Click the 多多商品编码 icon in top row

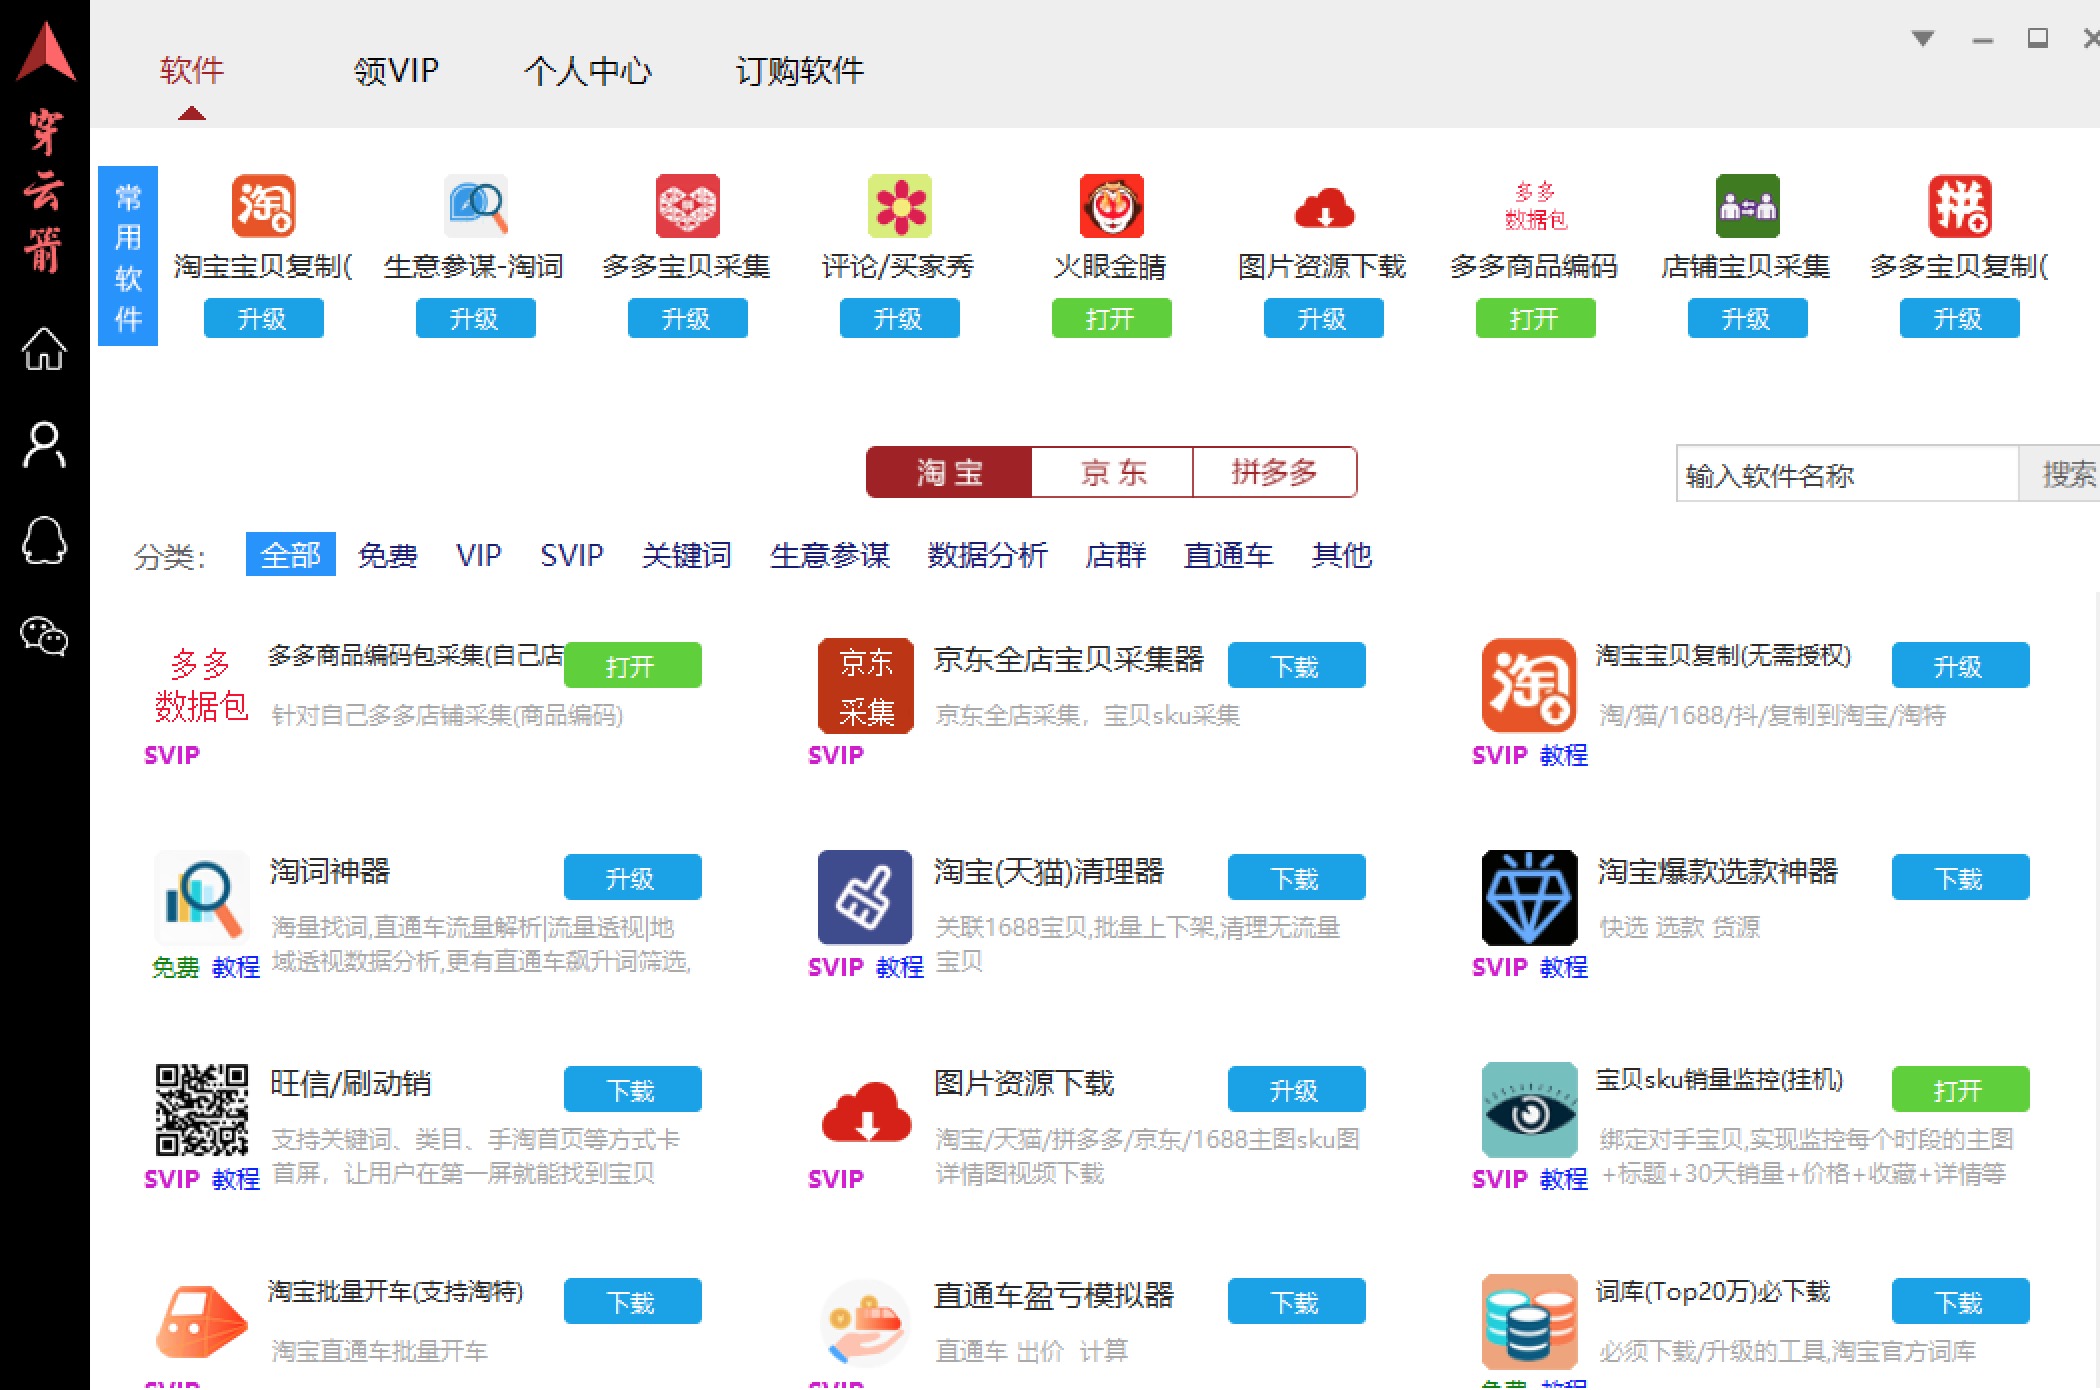1536,206
